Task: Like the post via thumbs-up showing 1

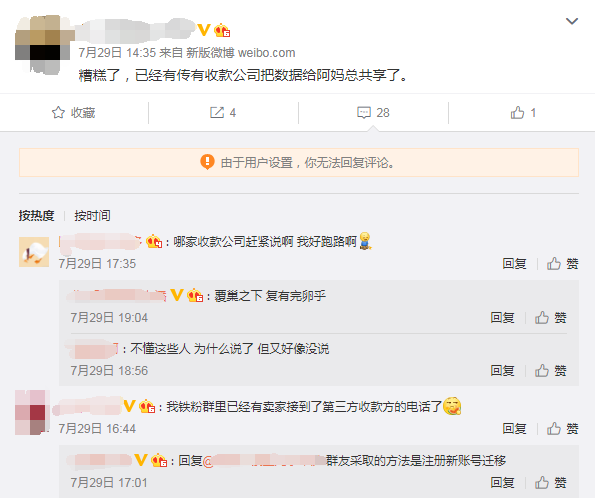Action: (517, 112)
